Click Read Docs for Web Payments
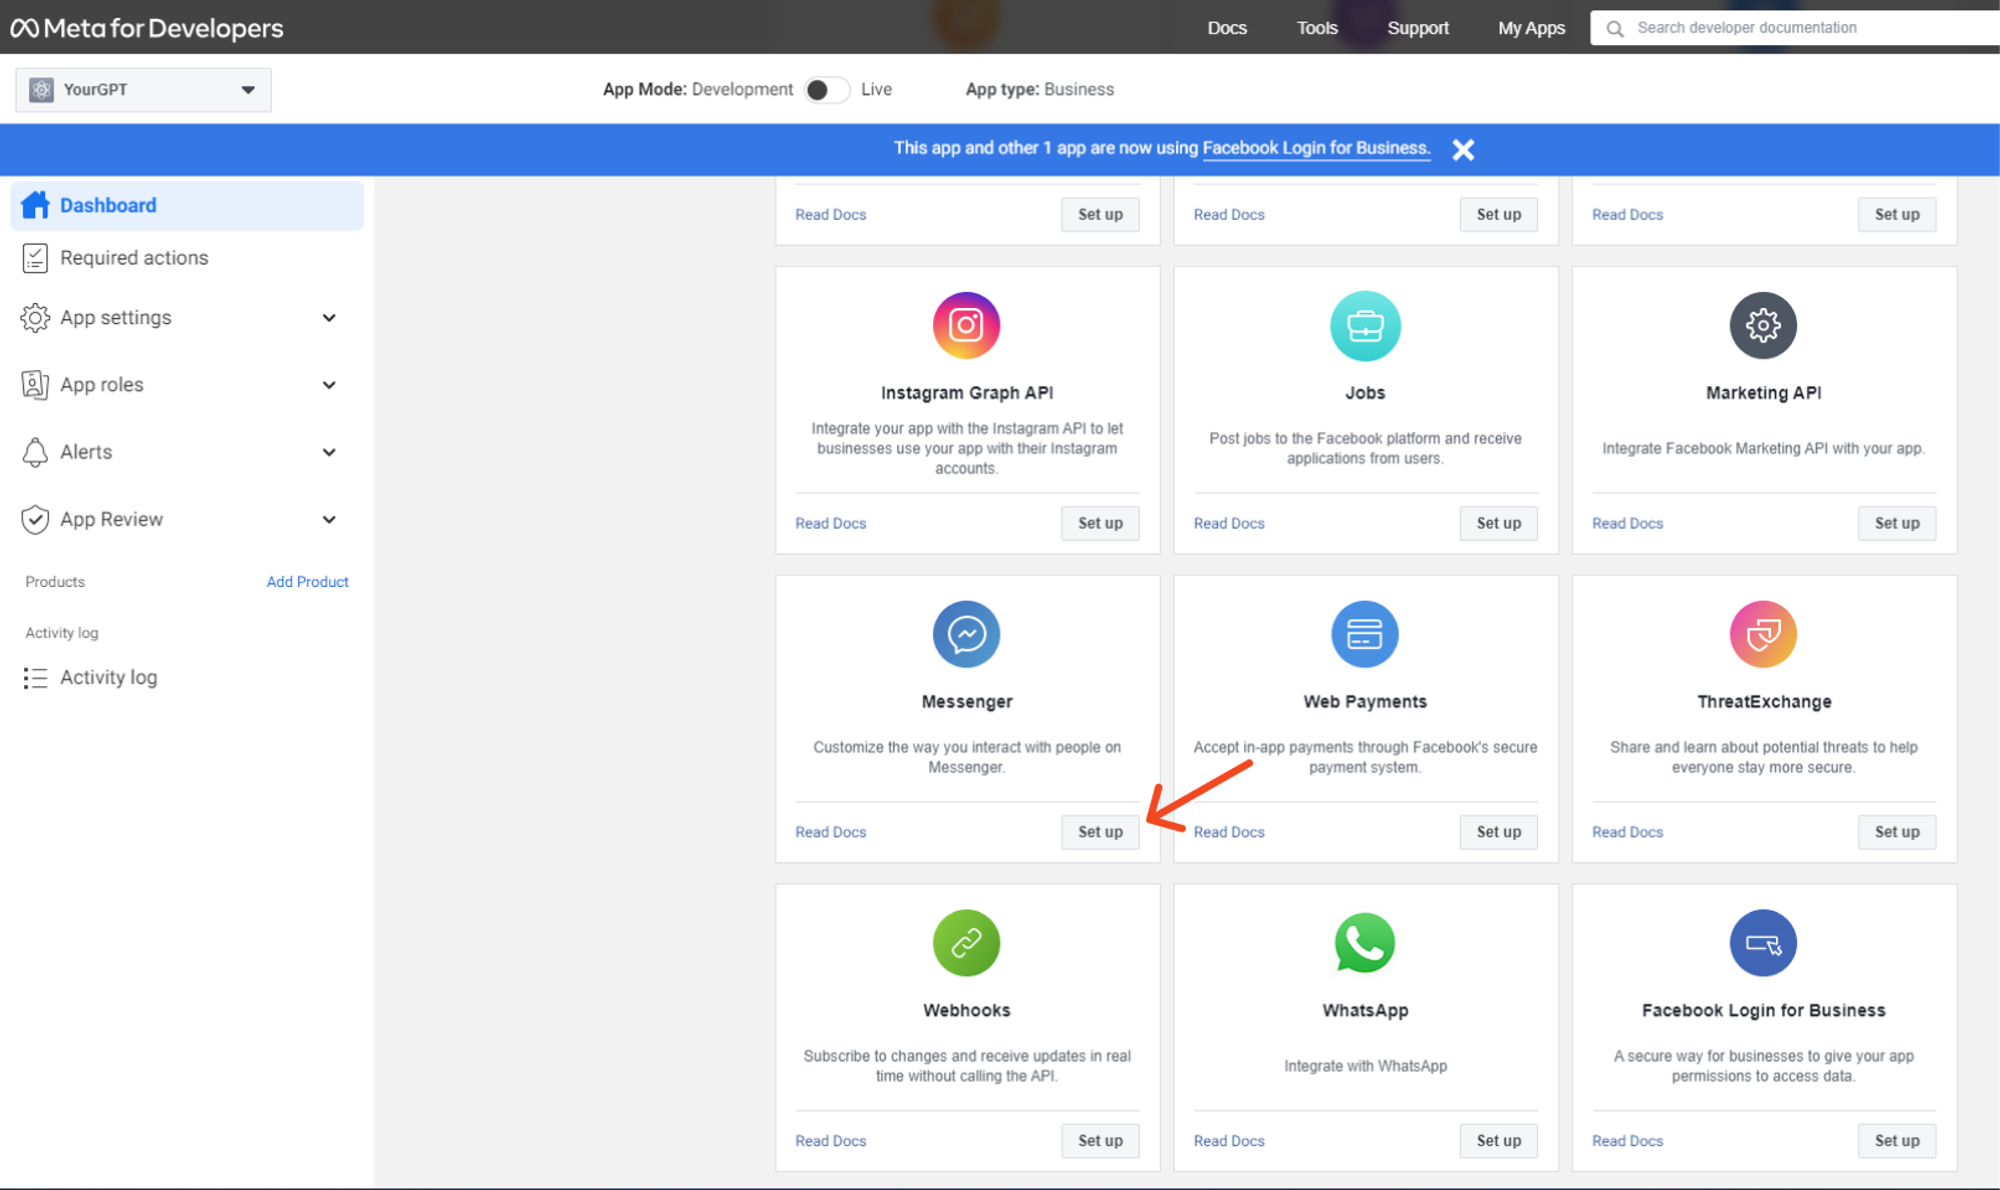2000x1190 pixels. tap(1227, 832)
